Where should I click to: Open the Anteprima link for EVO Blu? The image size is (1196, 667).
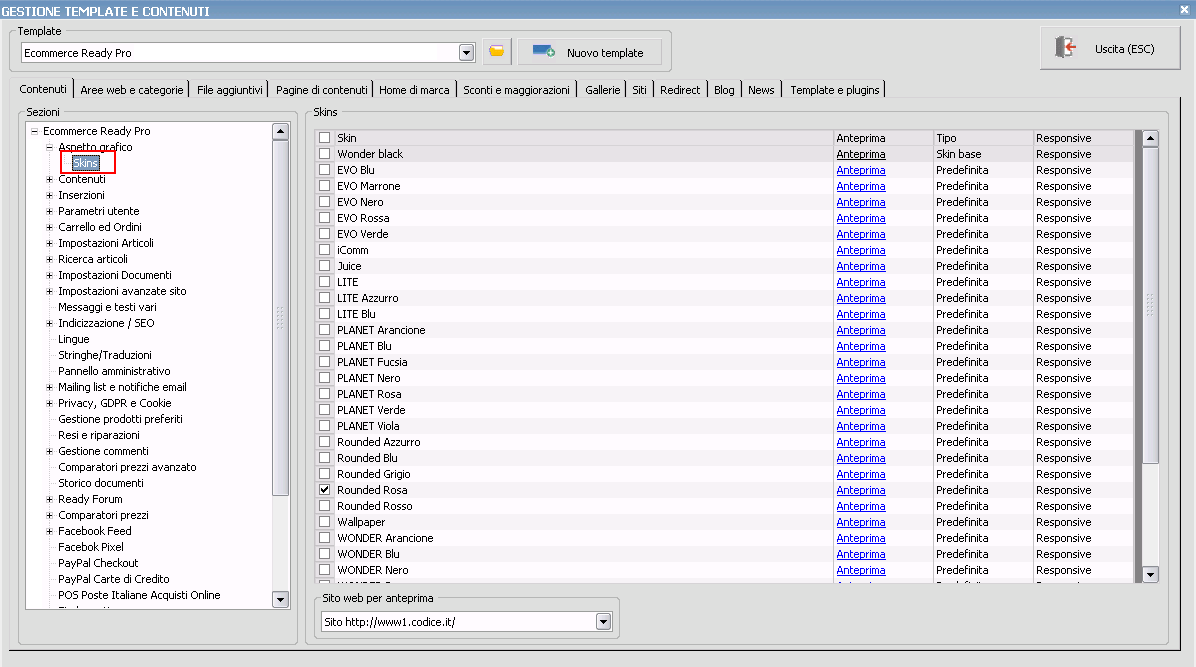860,170
